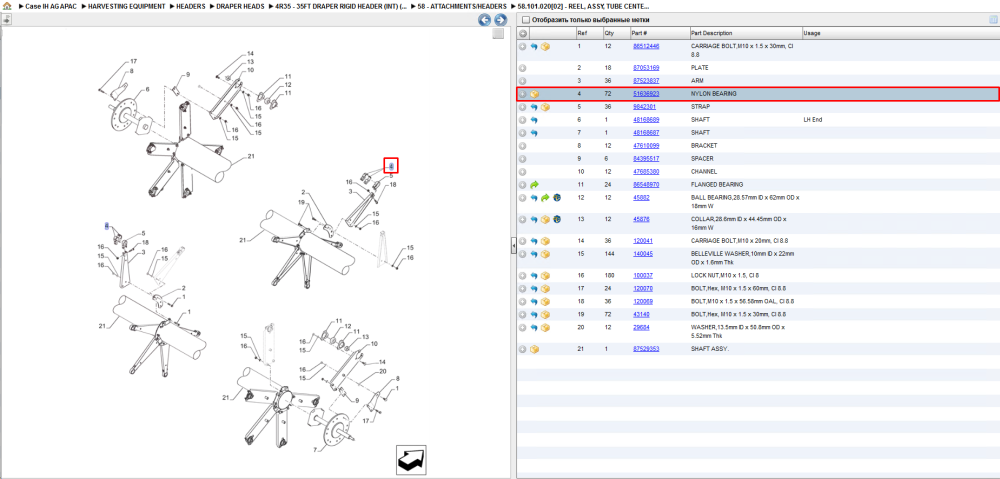Open part number link 120041

tap(642, 241)
